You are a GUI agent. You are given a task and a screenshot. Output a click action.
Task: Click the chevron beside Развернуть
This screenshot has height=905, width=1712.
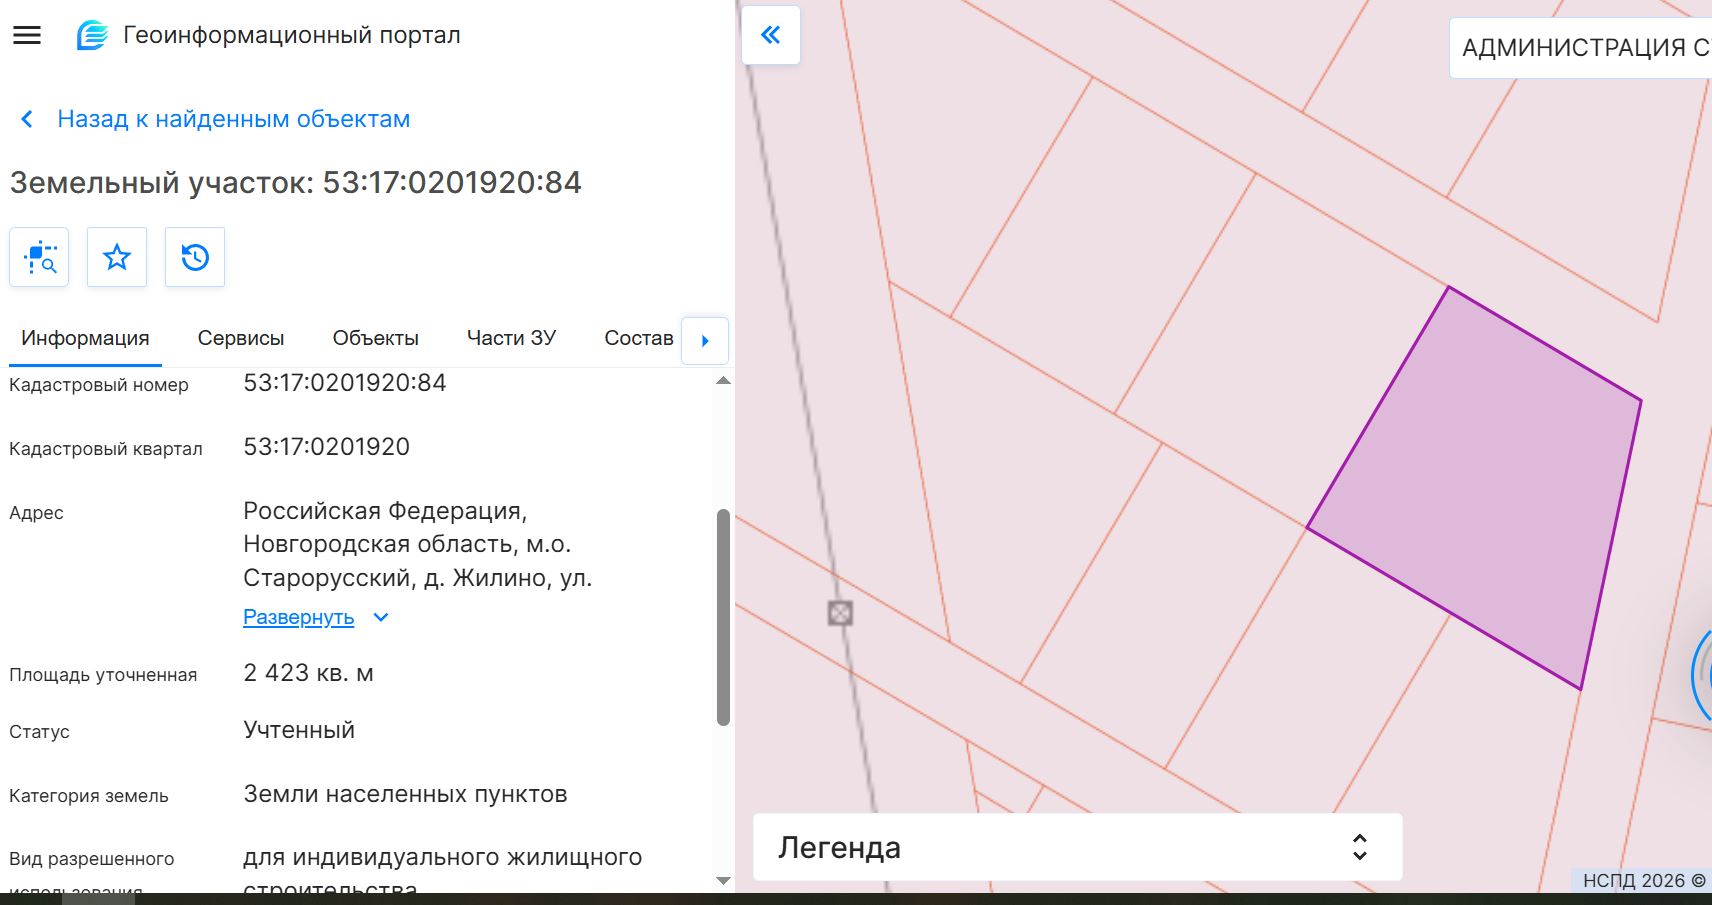tap(381, 618)
